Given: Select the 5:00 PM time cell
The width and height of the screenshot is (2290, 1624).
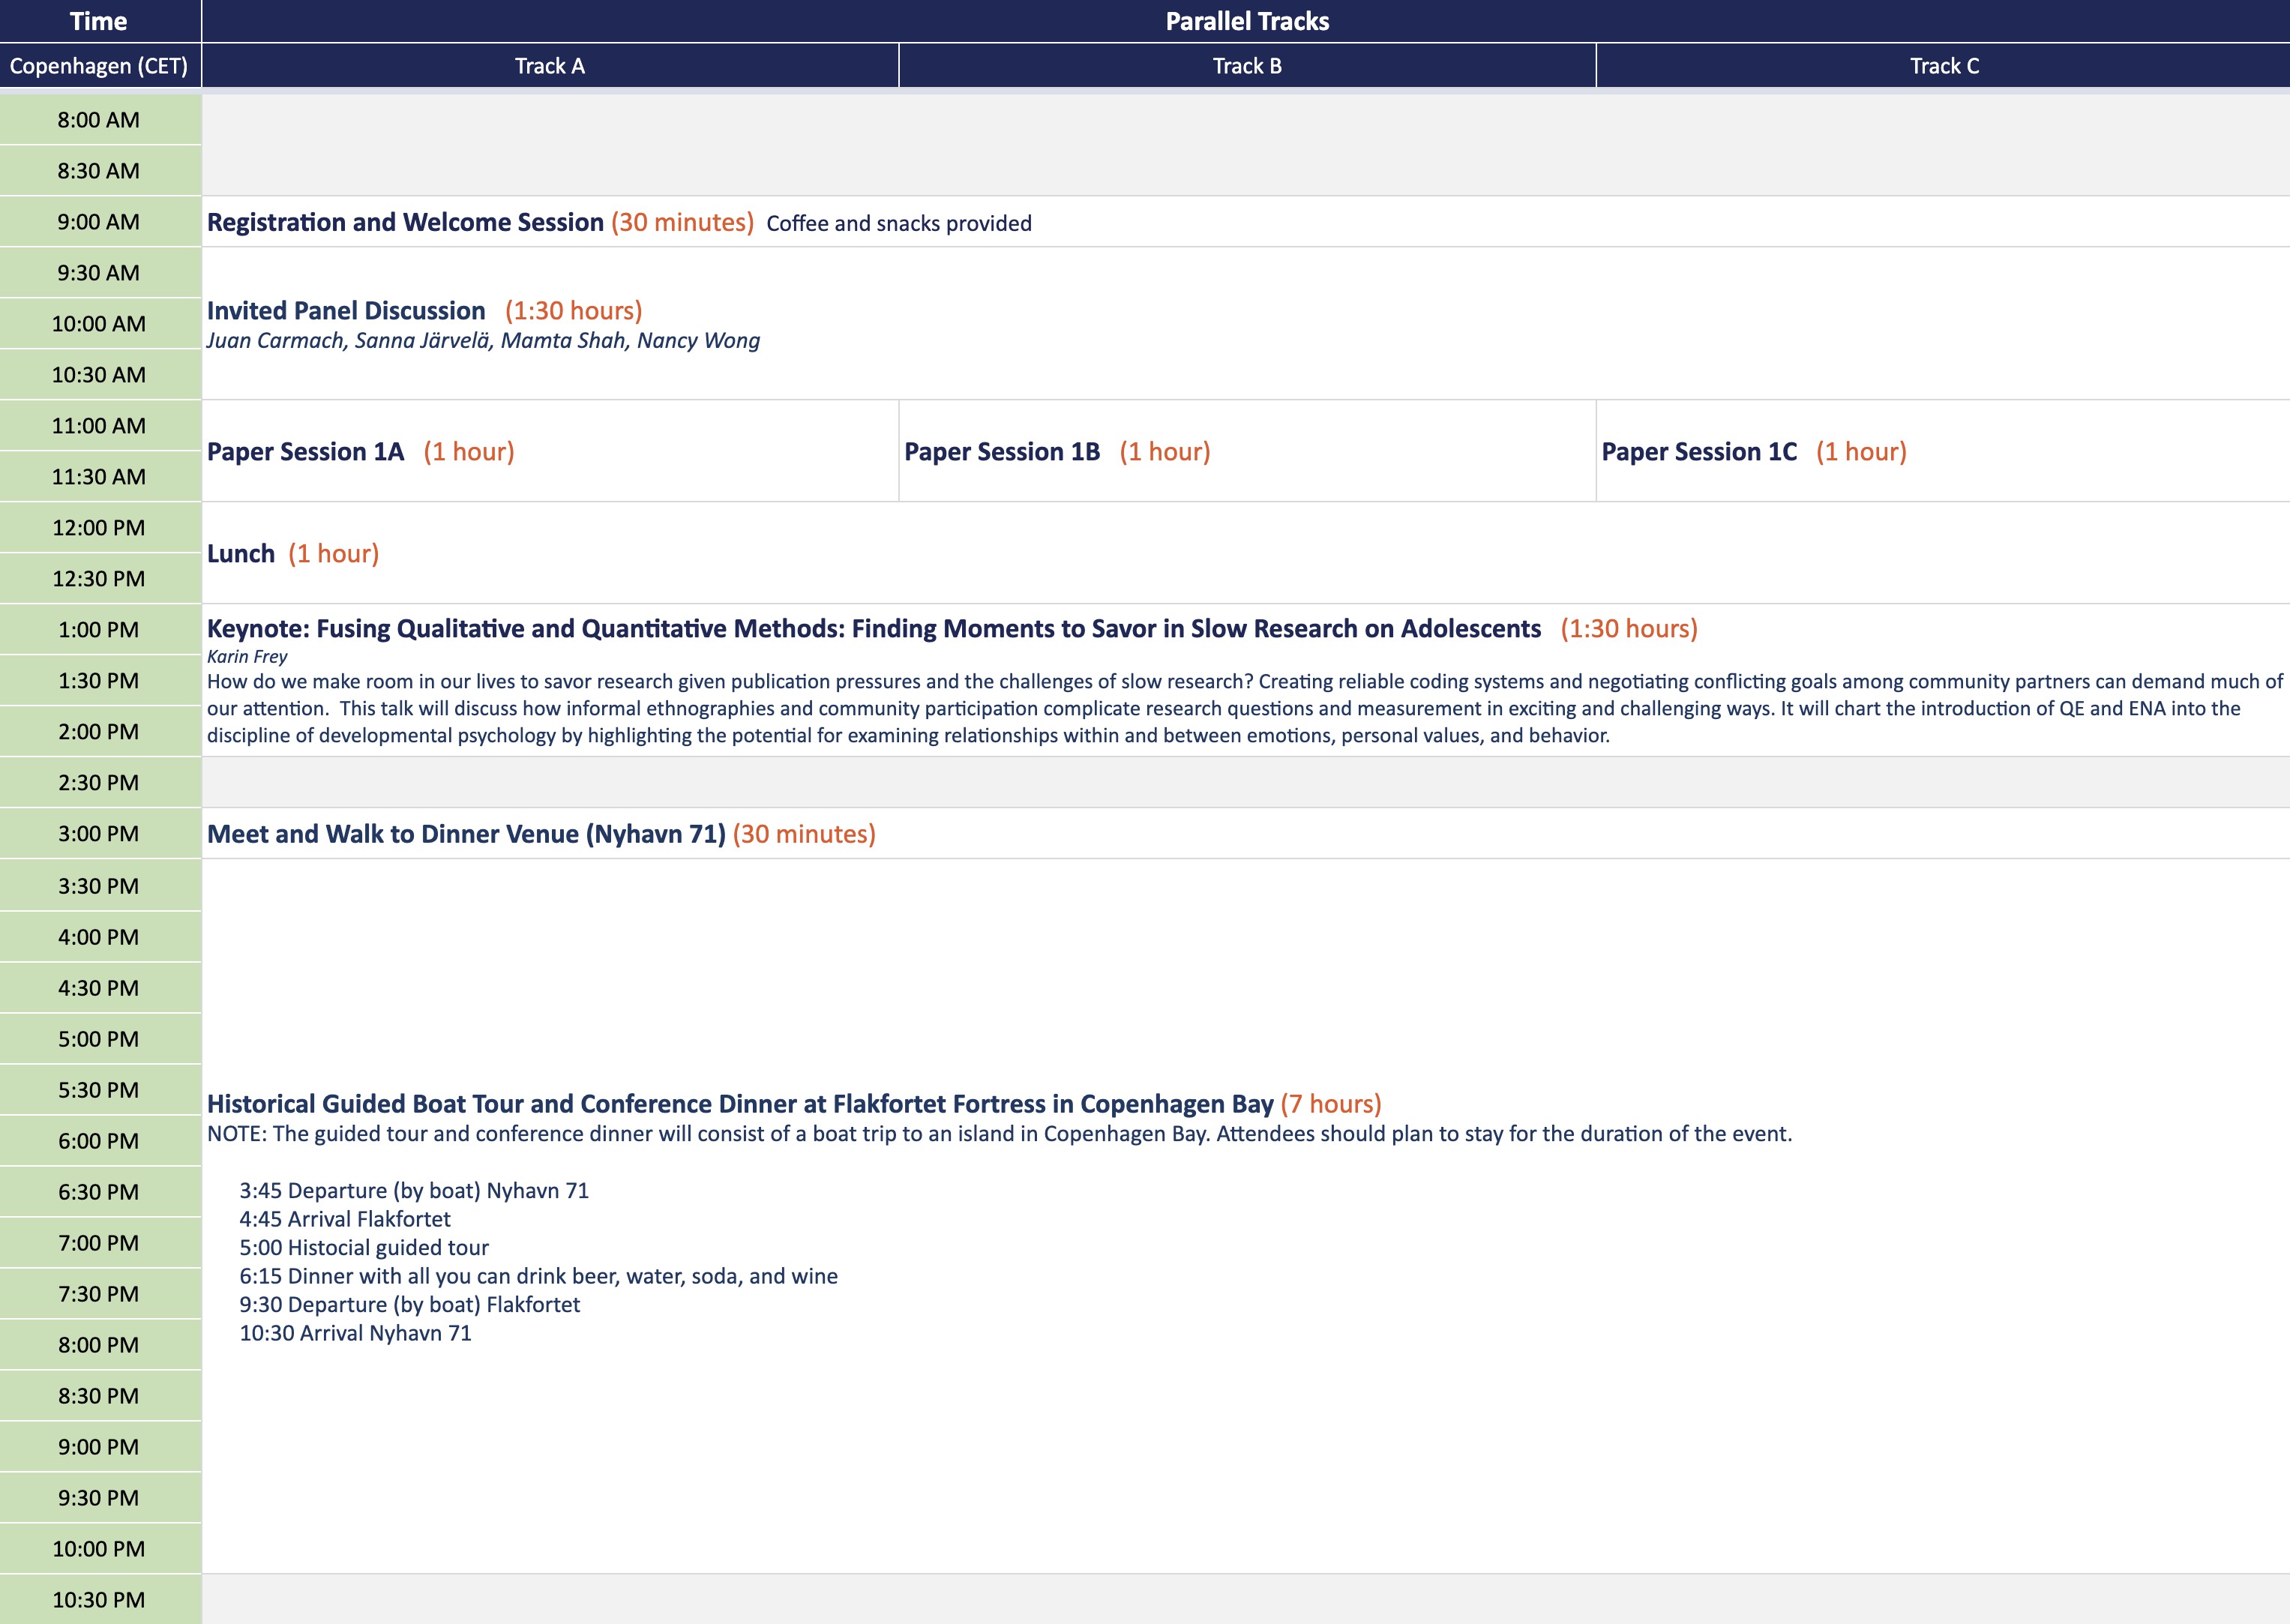Looking at the screenshot, I should [x=99, y=1039].
